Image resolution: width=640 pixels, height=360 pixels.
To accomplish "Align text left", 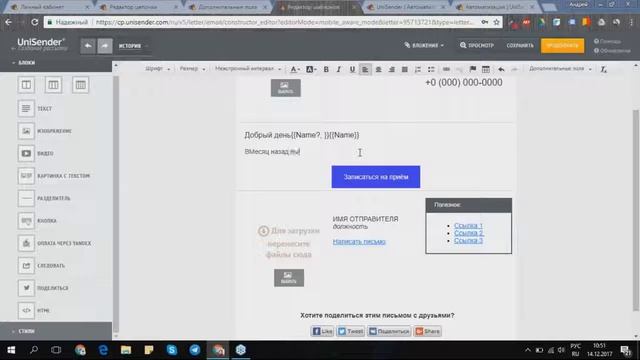I will 365,69.
